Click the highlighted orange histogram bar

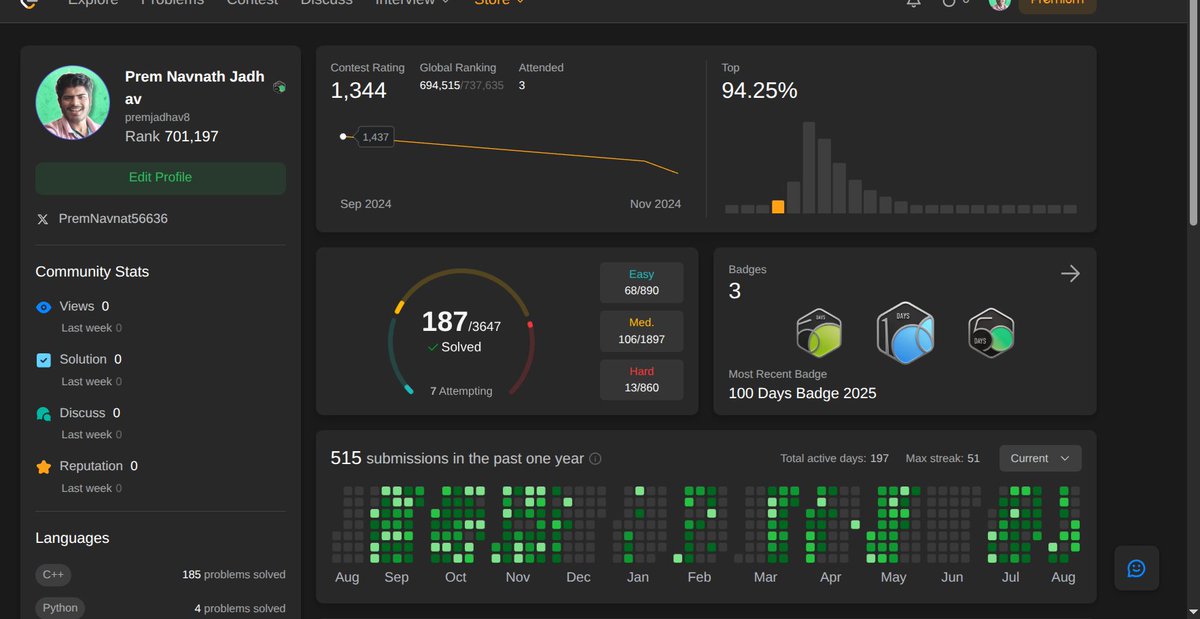[778, 206]
